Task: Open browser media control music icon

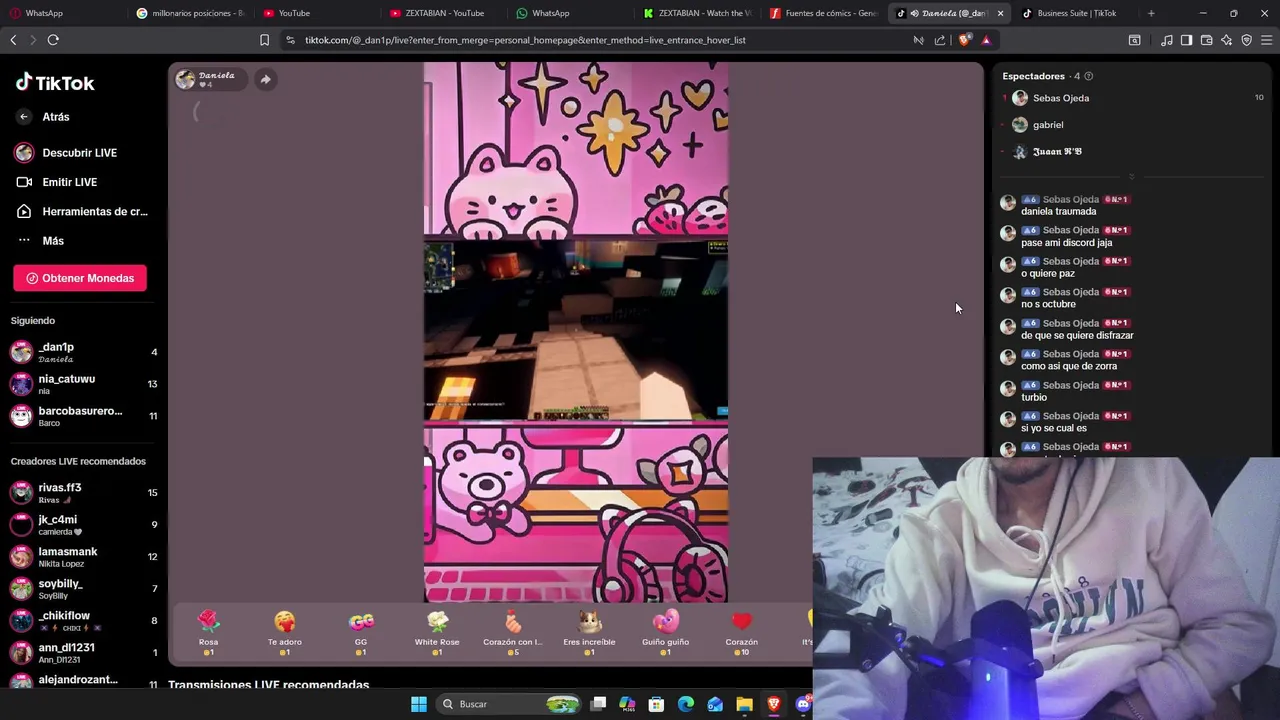Action: click(1167, 40)
